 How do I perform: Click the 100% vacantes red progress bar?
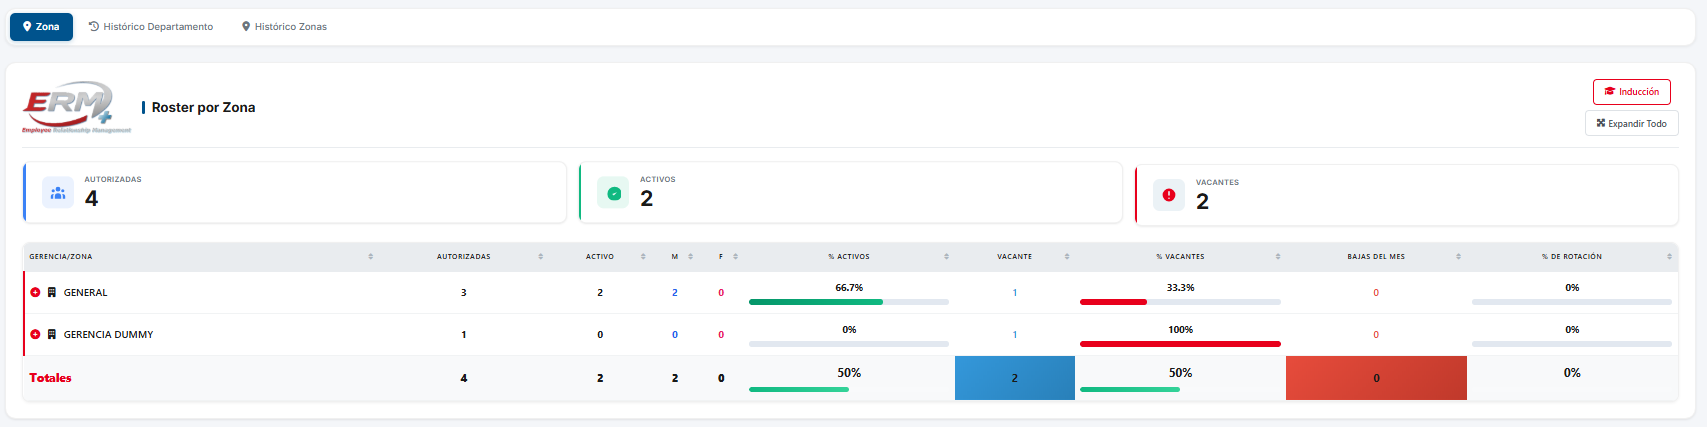(1180, 343)
